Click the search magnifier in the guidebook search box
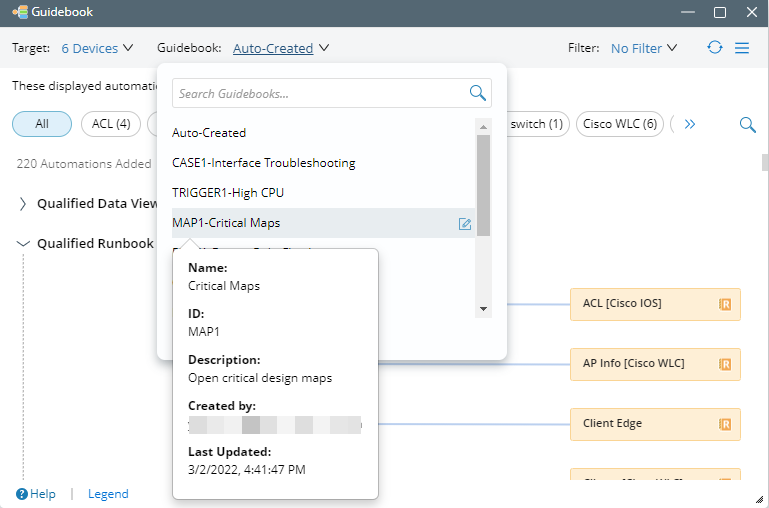The image size is (769, 508). click(478, 93)
